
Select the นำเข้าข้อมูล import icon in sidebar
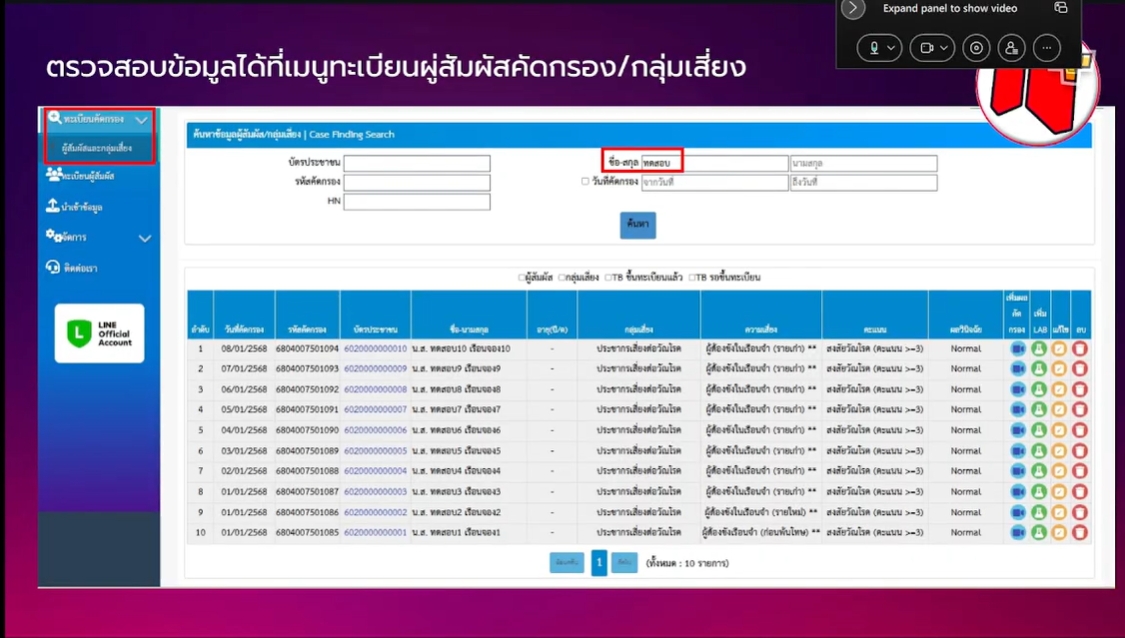click(53, 205)
